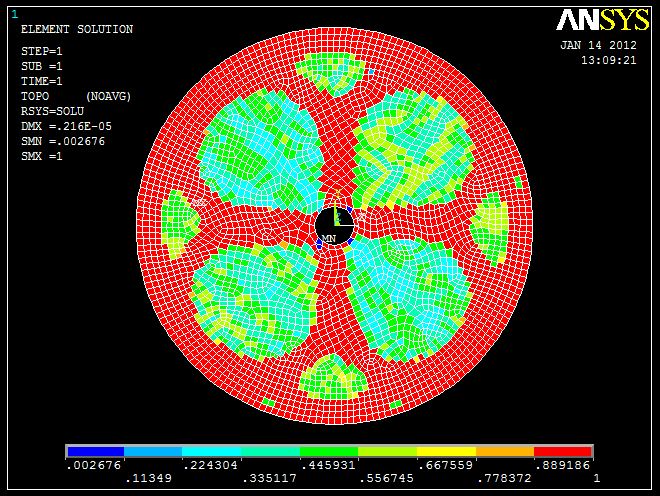Click the coordinate triad at hub center

338,216
